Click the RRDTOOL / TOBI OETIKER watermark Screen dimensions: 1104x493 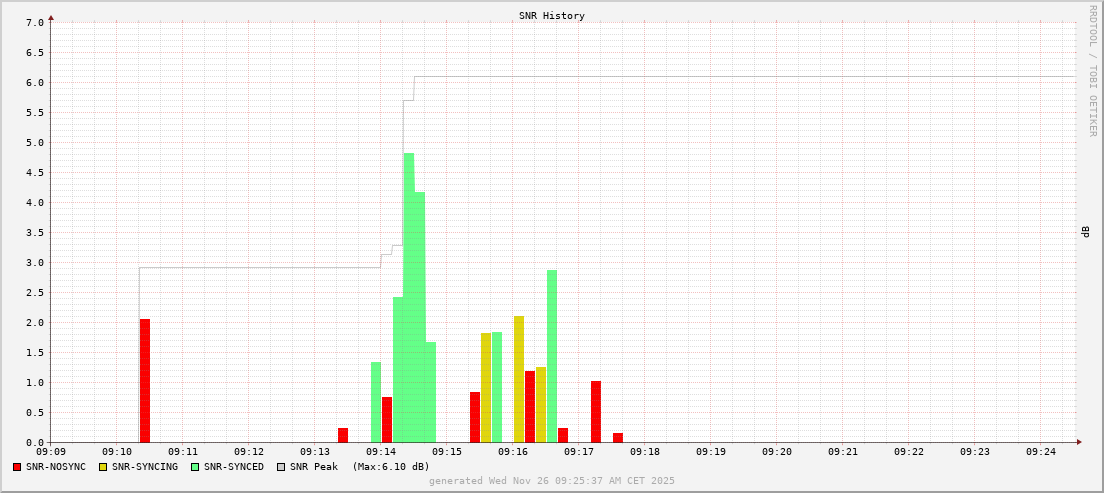[x=1092, y=70]
